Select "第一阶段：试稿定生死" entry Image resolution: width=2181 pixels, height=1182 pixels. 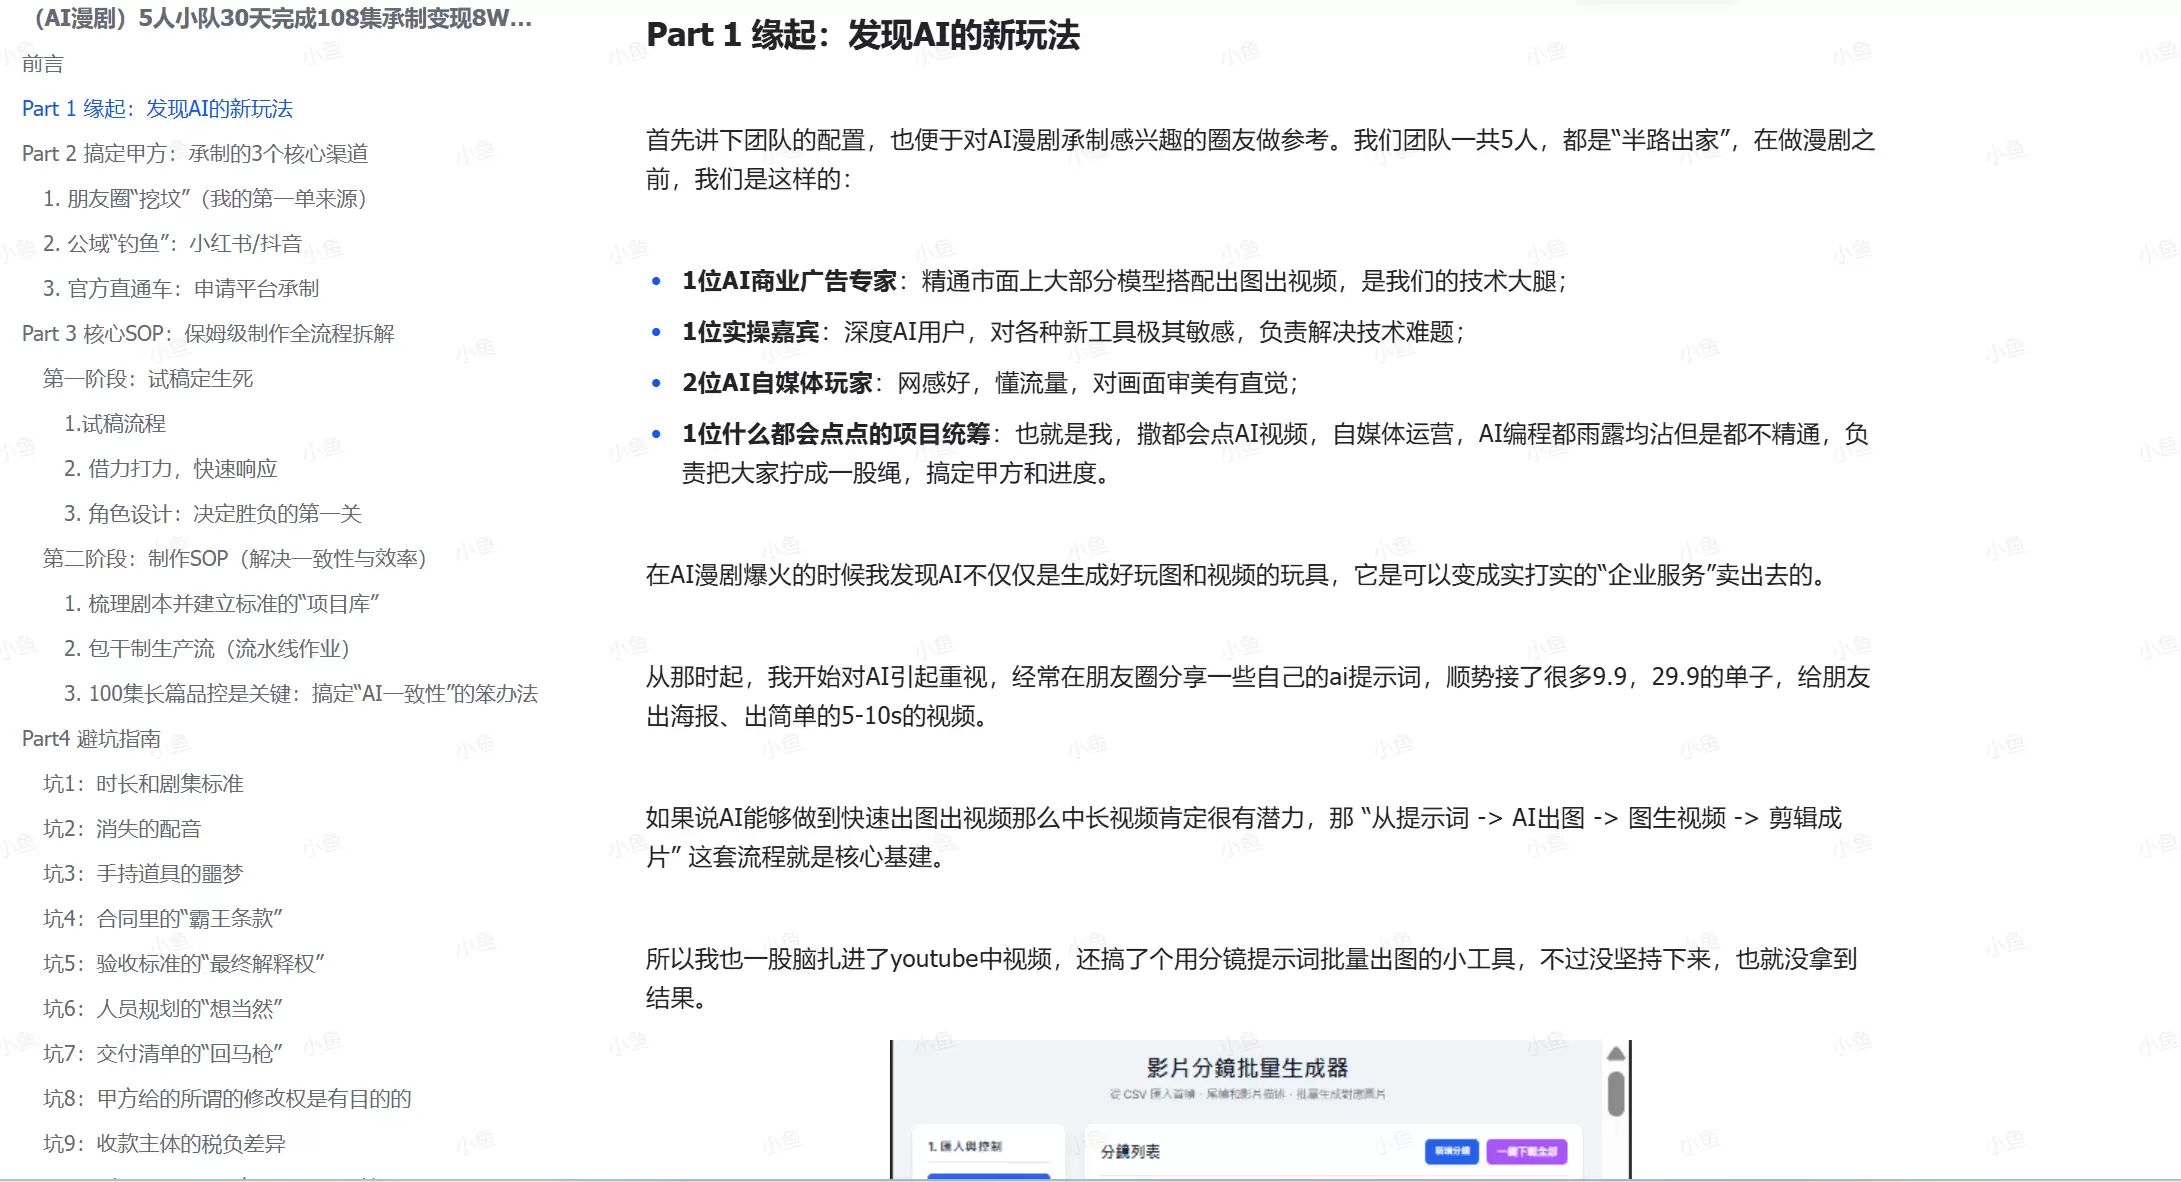(148, 378)
